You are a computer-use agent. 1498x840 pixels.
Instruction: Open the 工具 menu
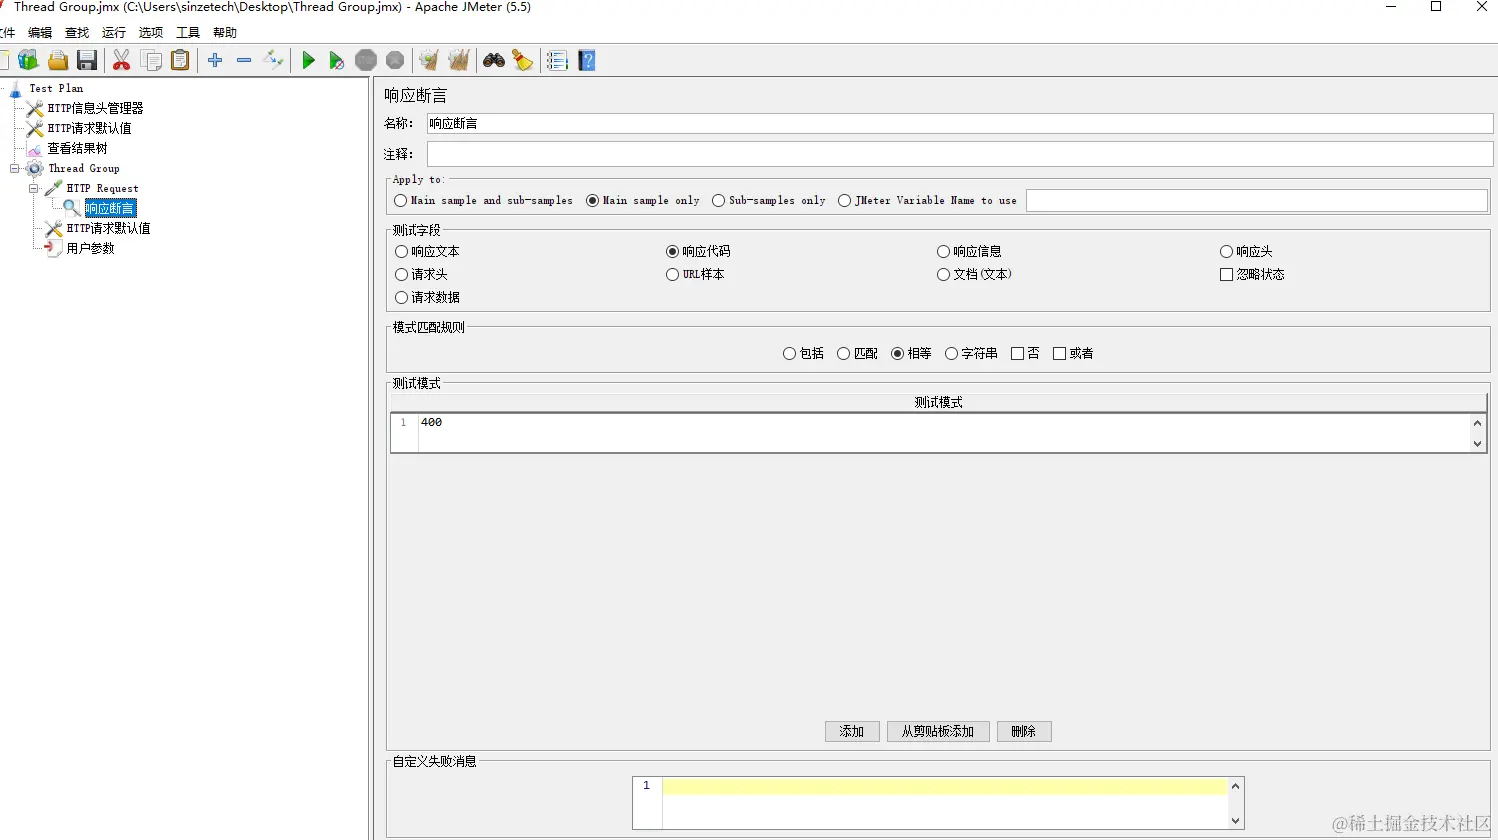tap(188, 33)
